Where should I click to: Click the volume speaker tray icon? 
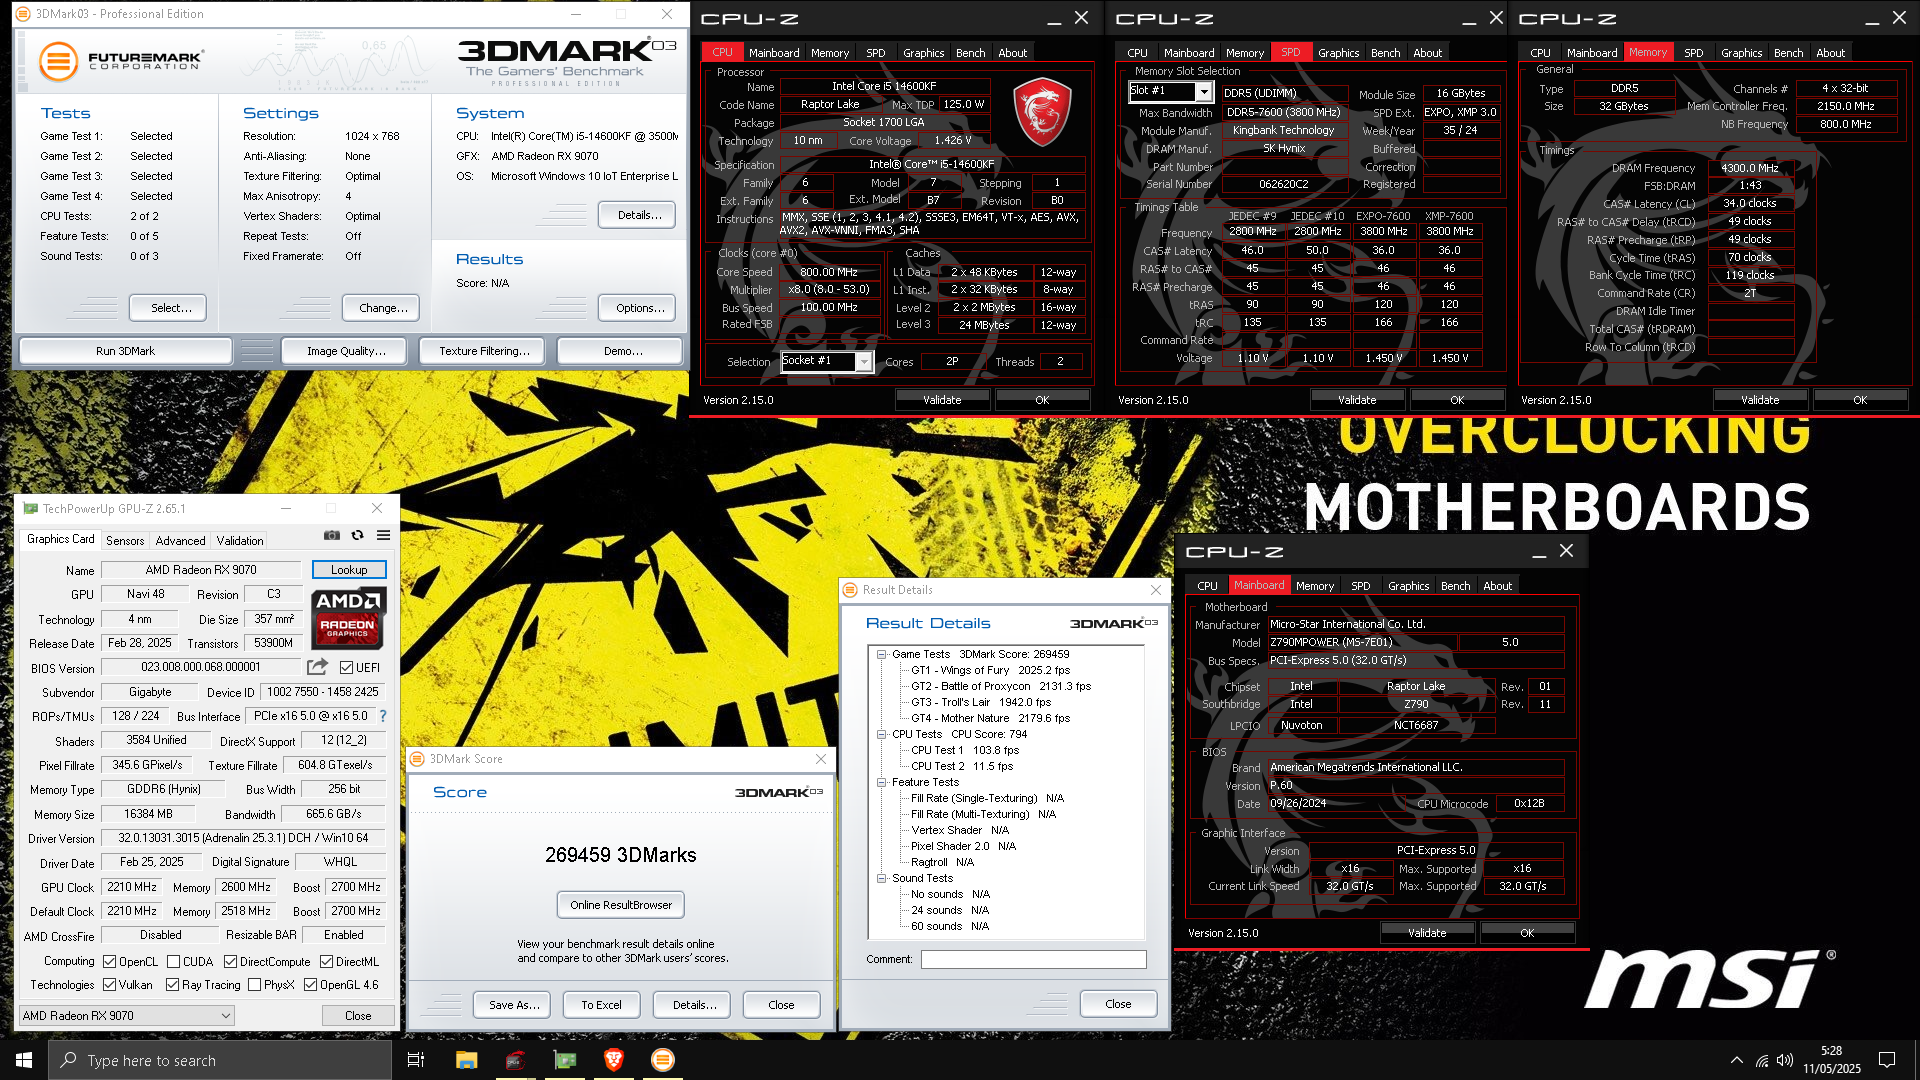pyautogui.click(x=1785, y=1060)
